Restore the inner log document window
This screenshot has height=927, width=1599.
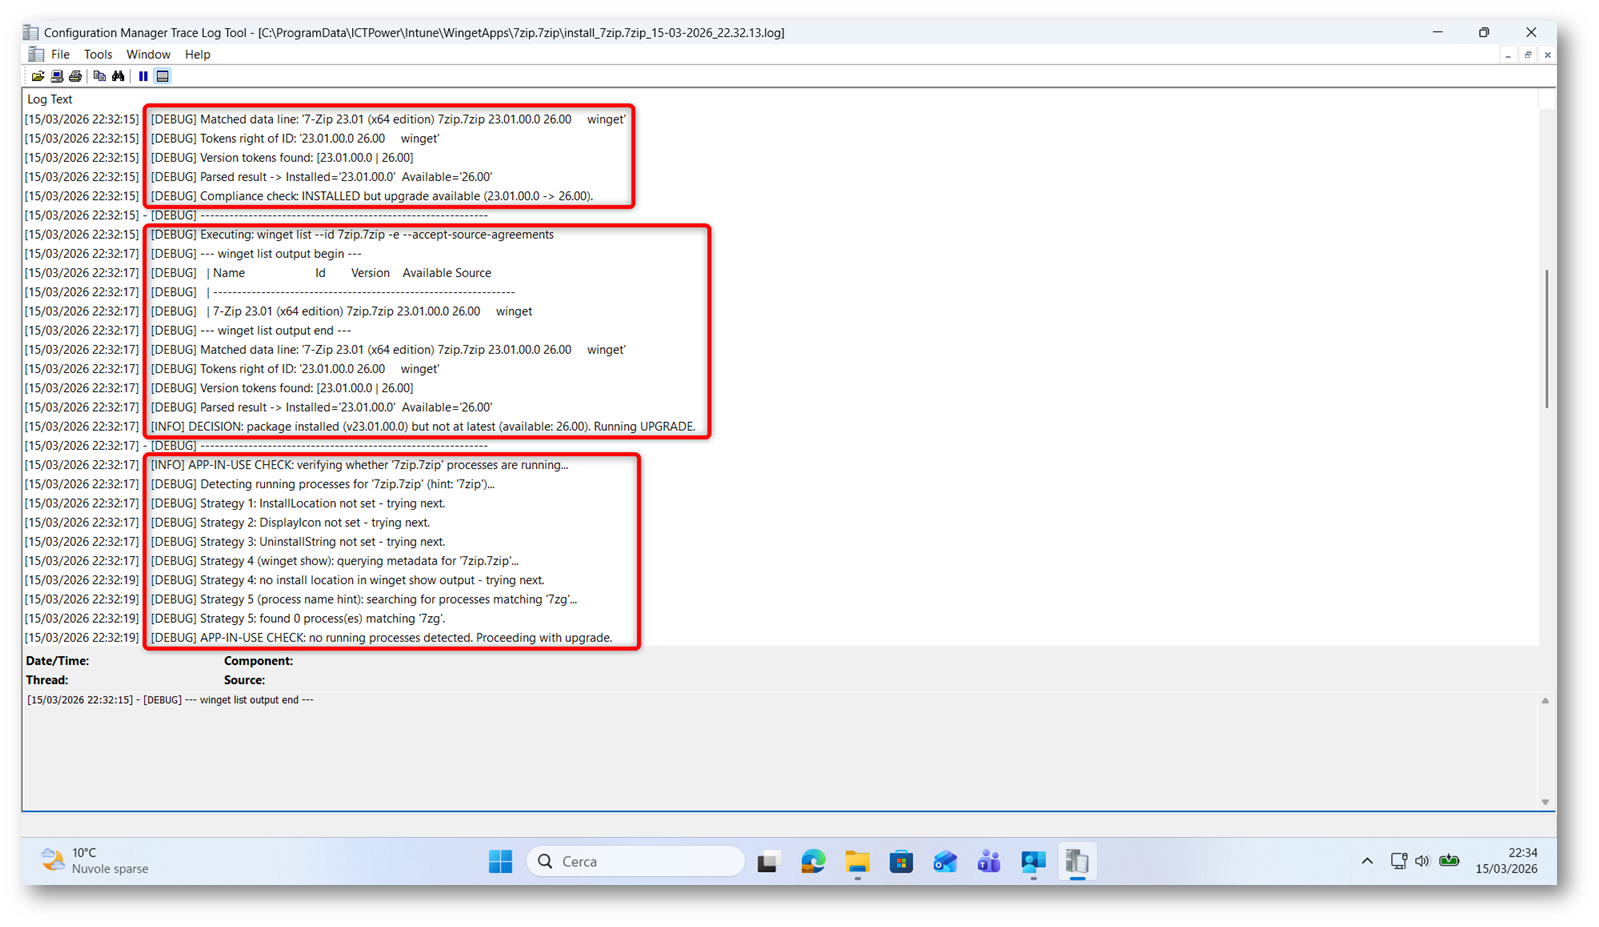click(x=1527, y=55)
